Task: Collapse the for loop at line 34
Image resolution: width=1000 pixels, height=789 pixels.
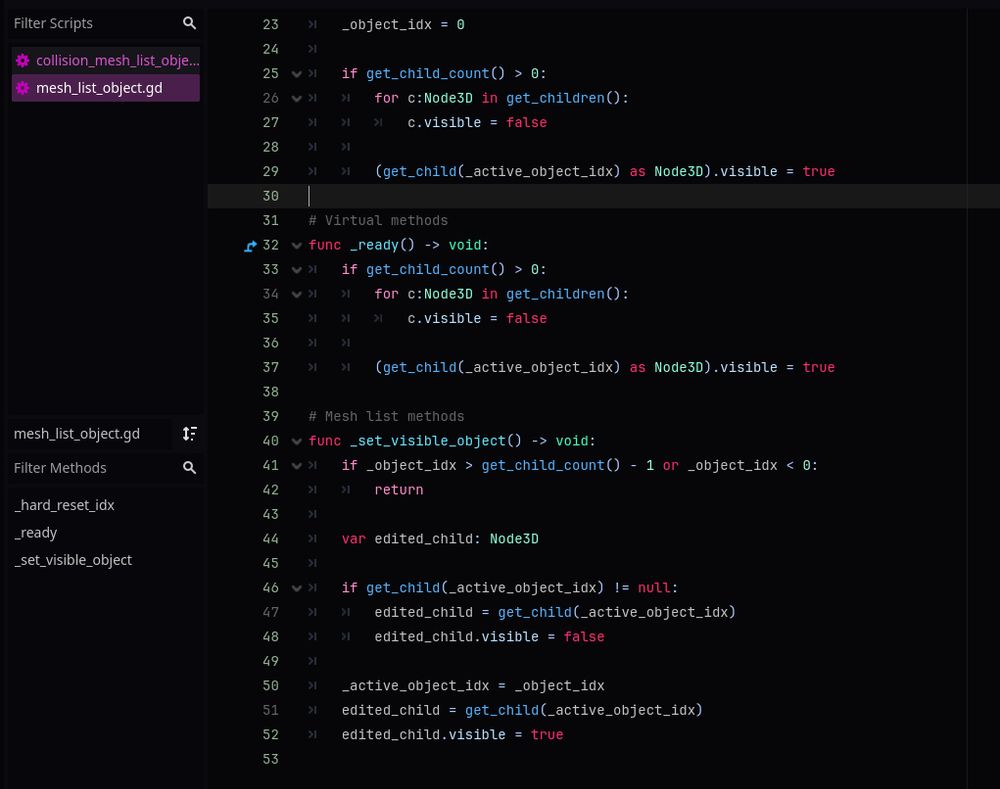Action: click(x=297, y=294)
